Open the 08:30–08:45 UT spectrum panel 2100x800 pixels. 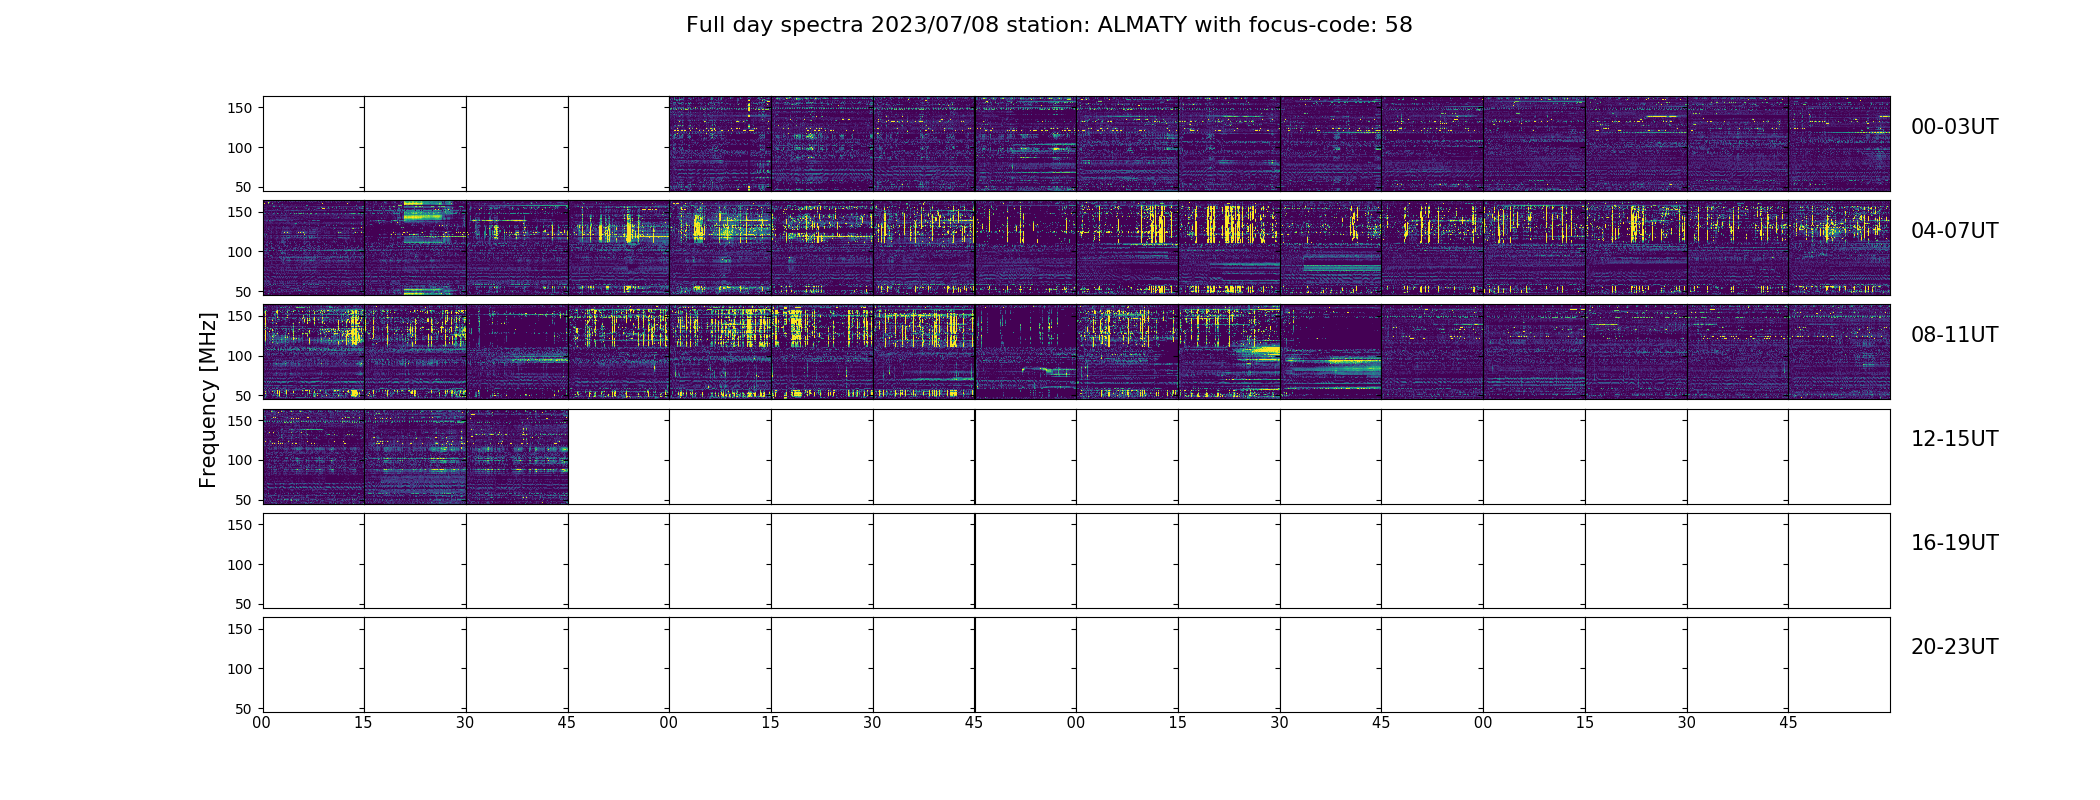(x=517, y=352)
